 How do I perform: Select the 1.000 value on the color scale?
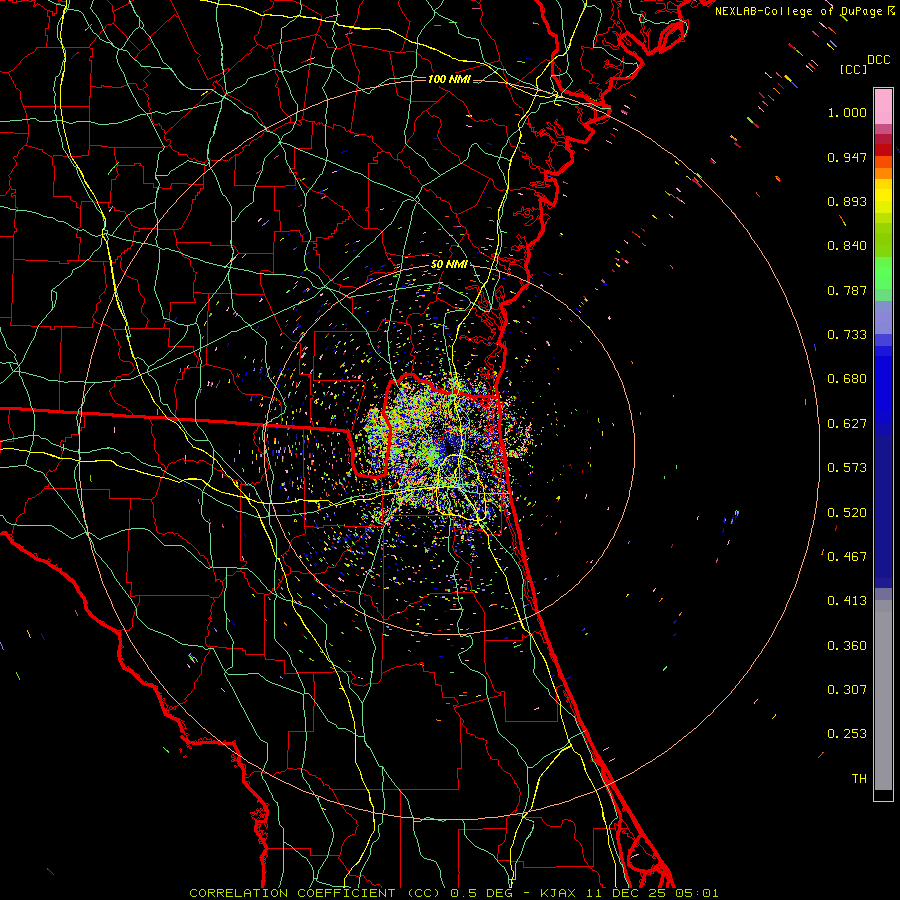point(847,112)
